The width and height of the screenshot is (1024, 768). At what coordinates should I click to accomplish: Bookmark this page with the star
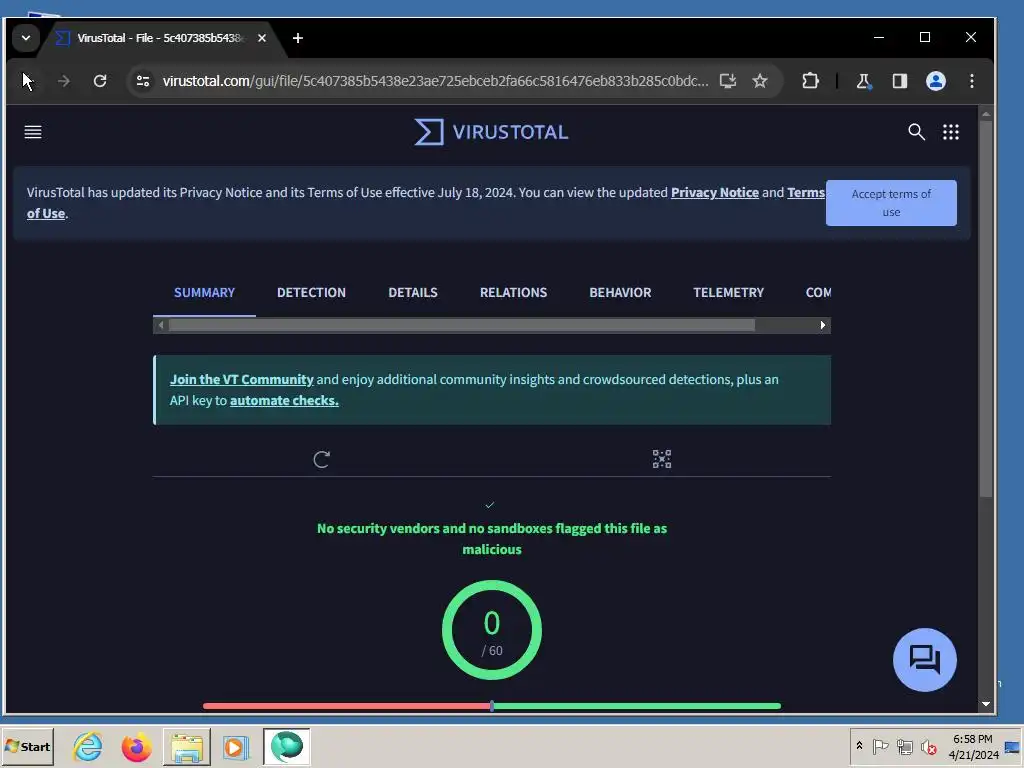[x=760, y=81]
